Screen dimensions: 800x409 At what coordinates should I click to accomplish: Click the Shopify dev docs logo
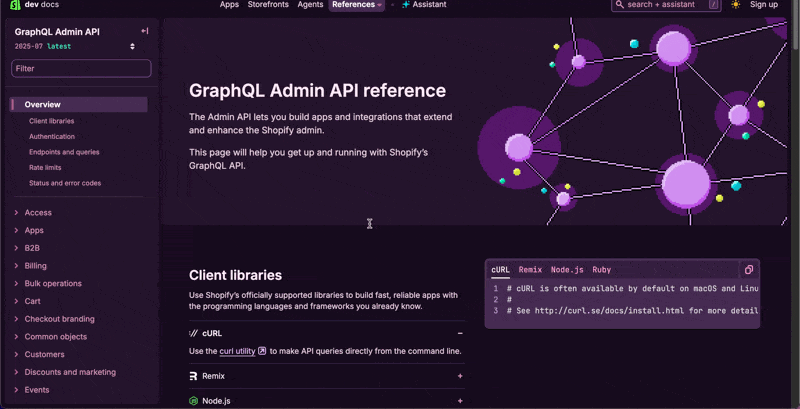point(34,5)
